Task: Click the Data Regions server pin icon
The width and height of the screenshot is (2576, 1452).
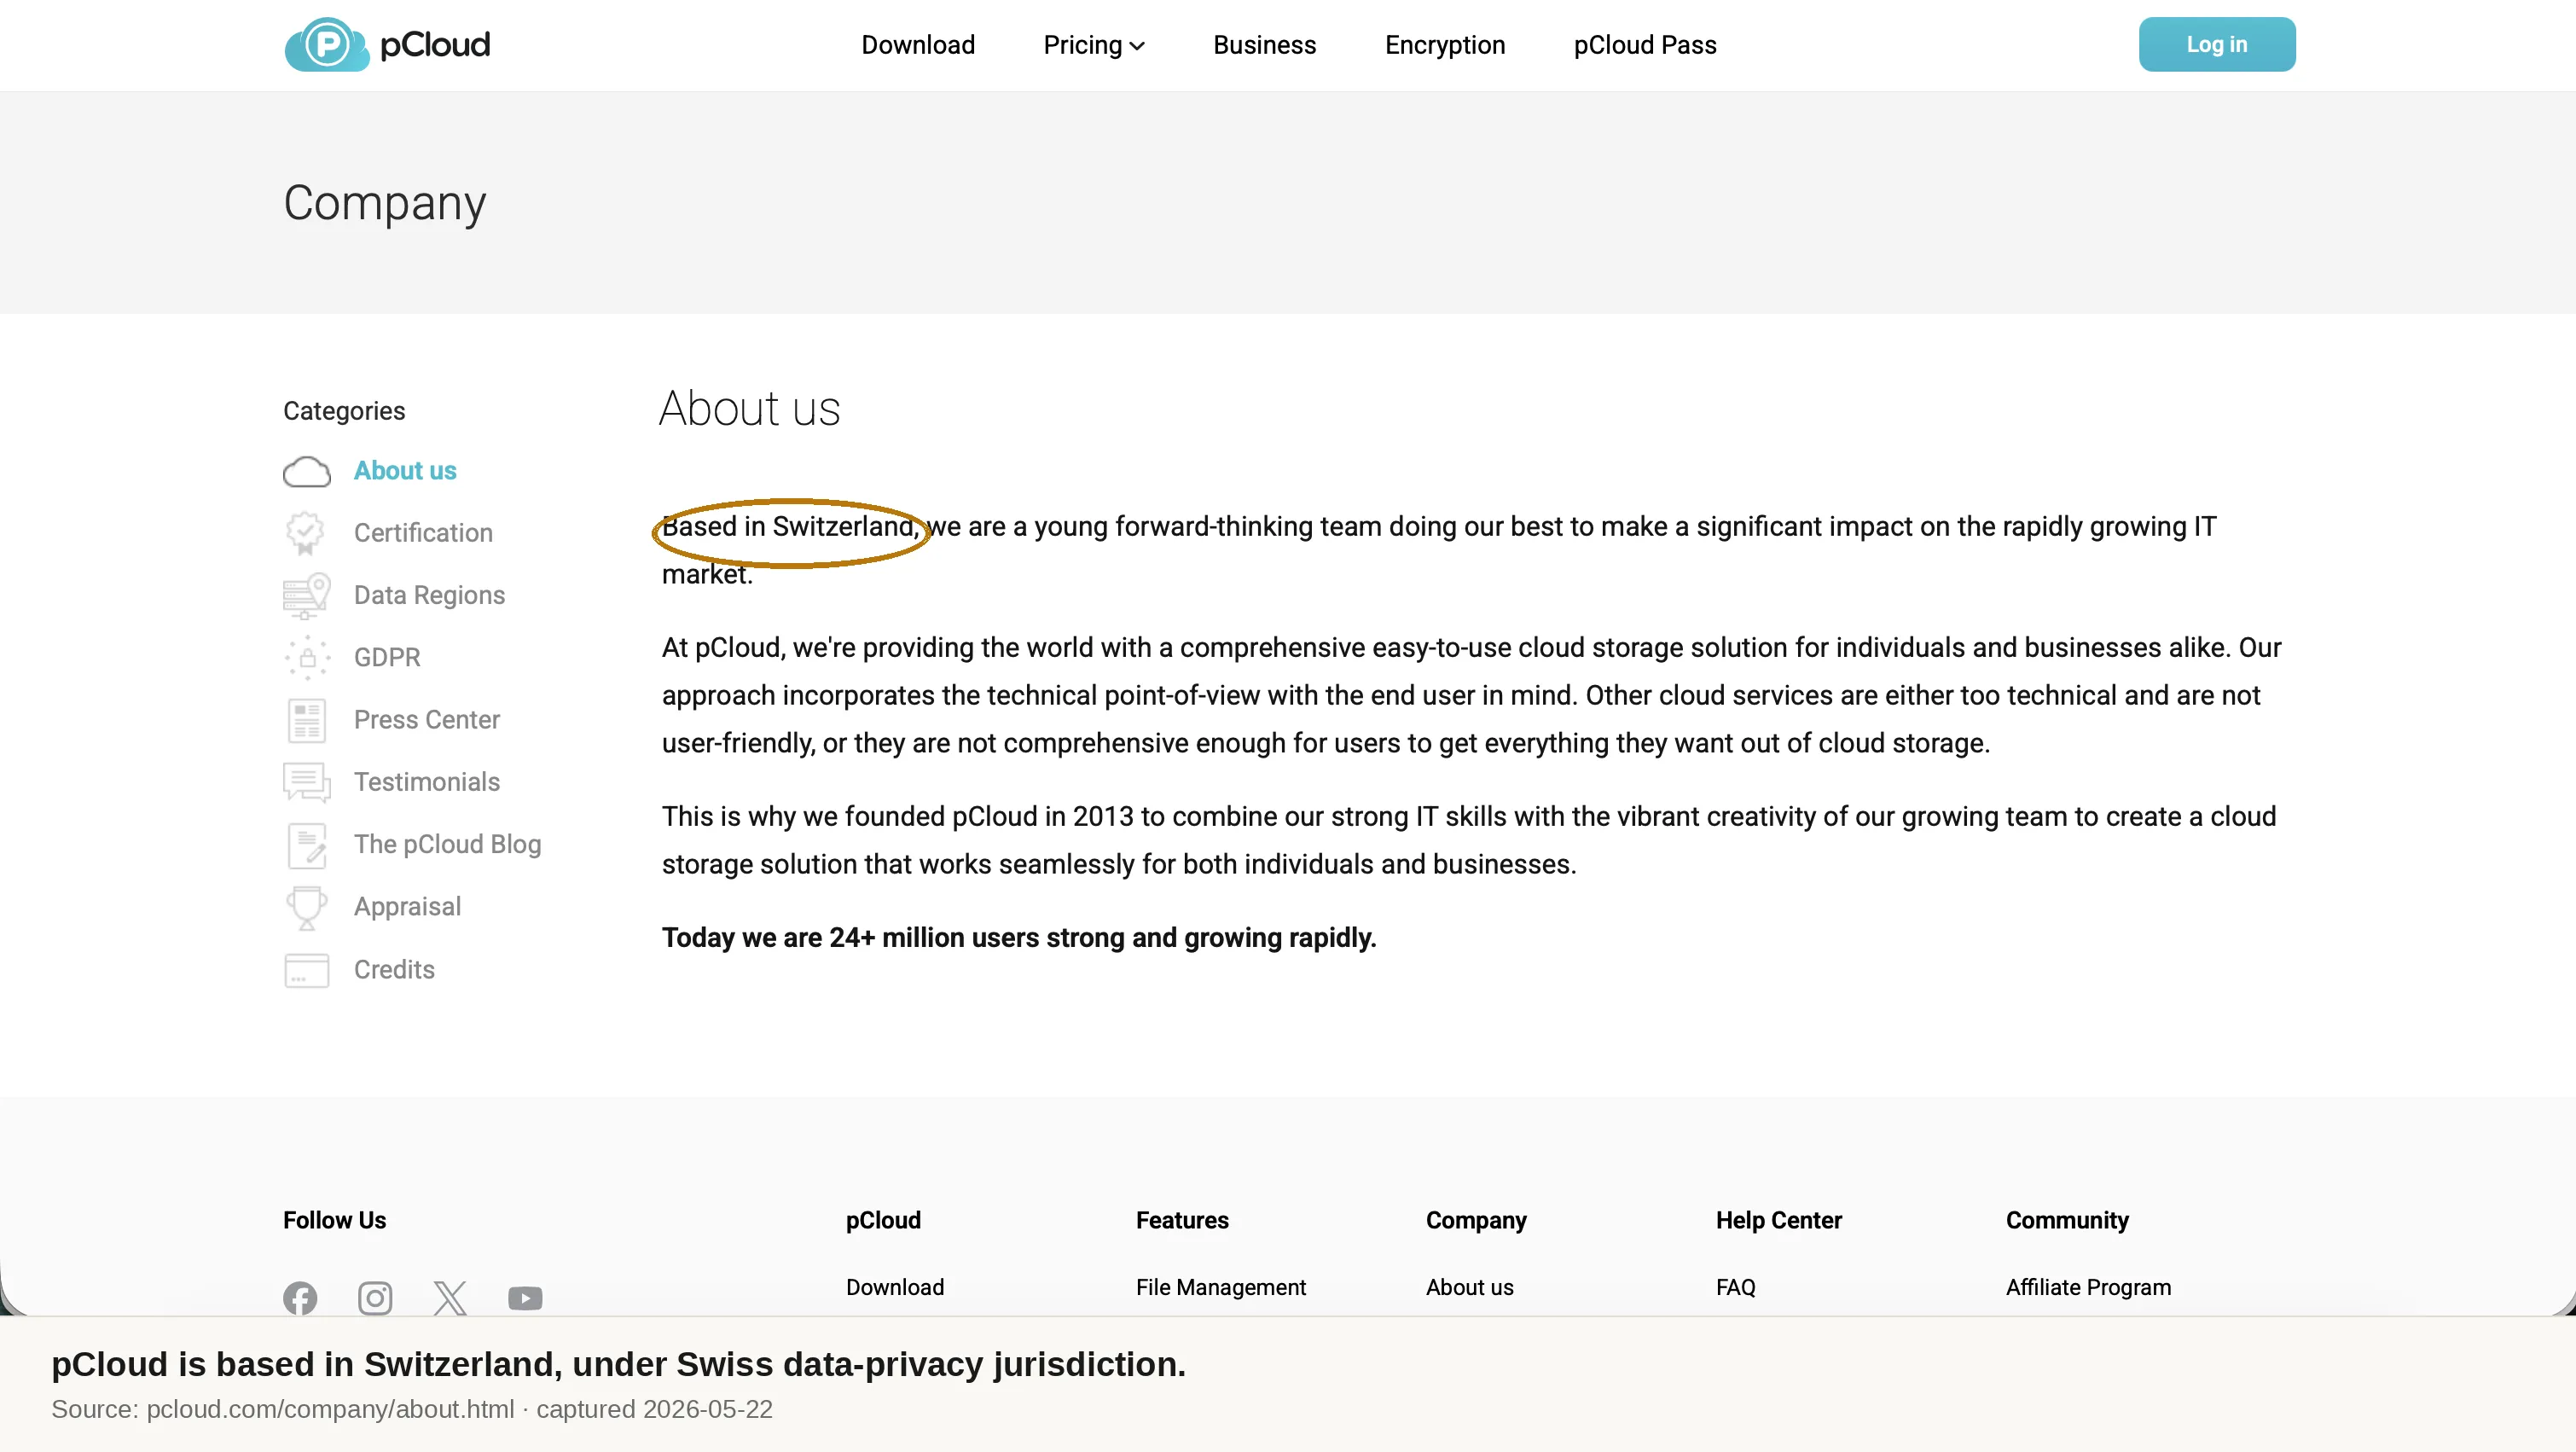Action: coord(306,595)
